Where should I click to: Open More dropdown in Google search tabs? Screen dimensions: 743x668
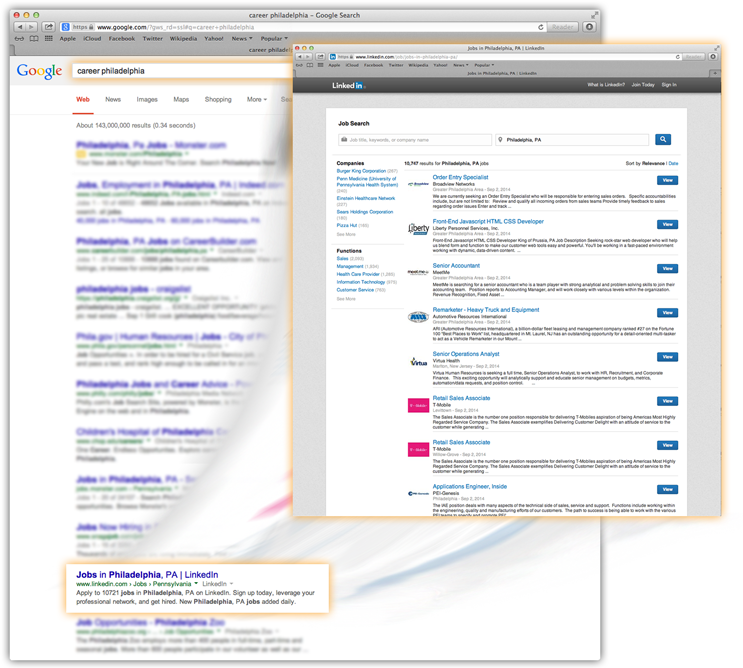tap(256, 99)
